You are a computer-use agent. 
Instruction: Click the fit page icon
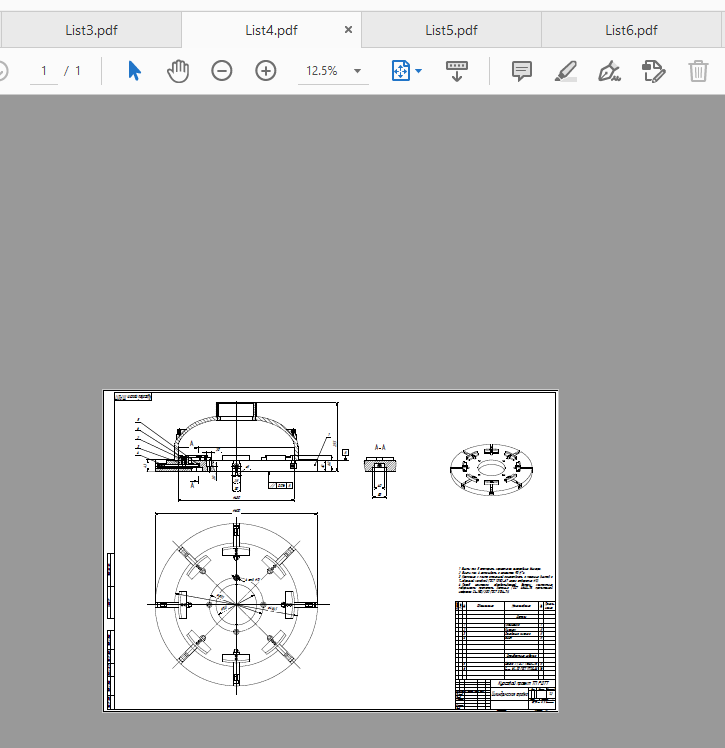pos(400,71)
